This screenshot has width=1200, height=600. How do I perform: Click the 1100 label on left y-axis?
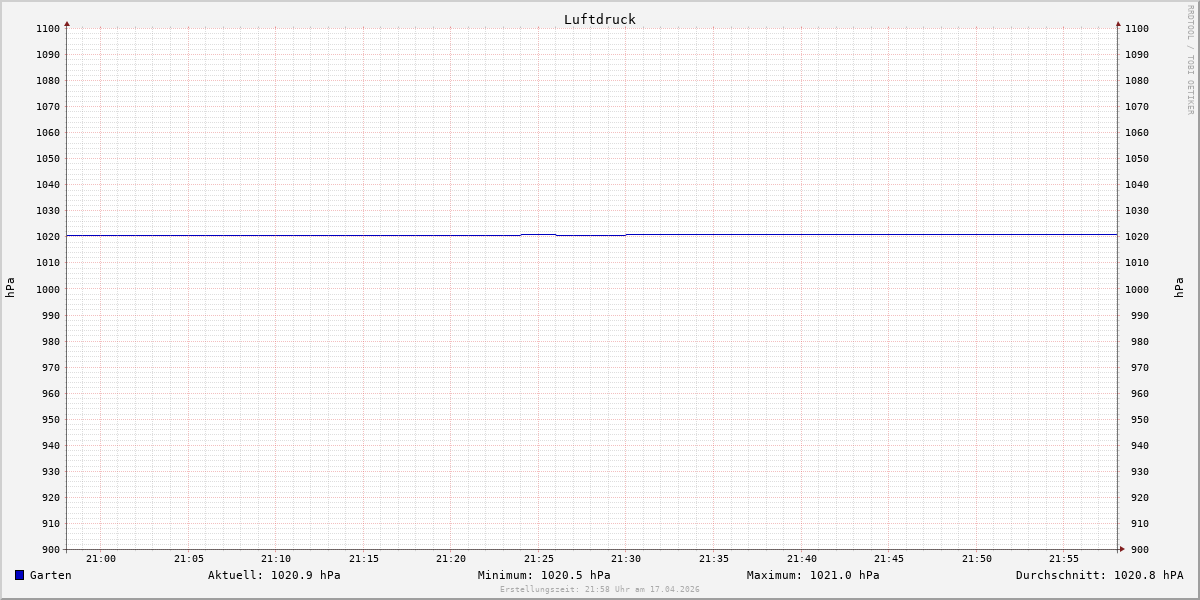pos(48,28)
